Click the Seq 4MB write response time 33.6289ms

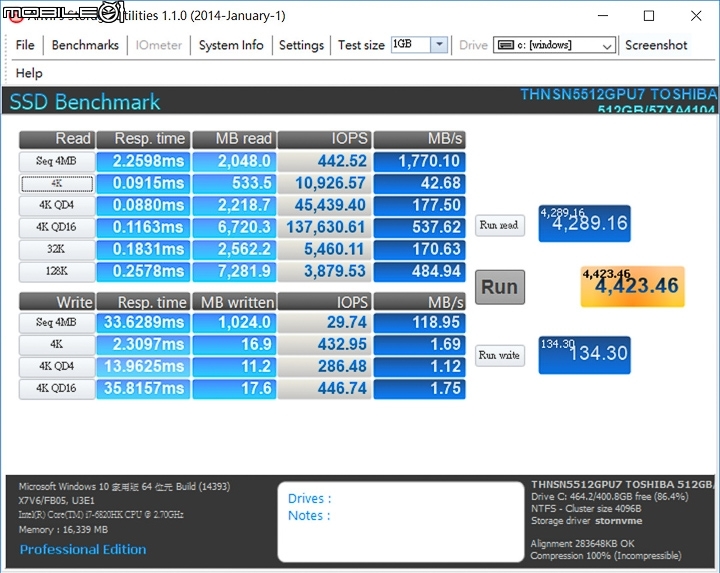pos(143,322)
